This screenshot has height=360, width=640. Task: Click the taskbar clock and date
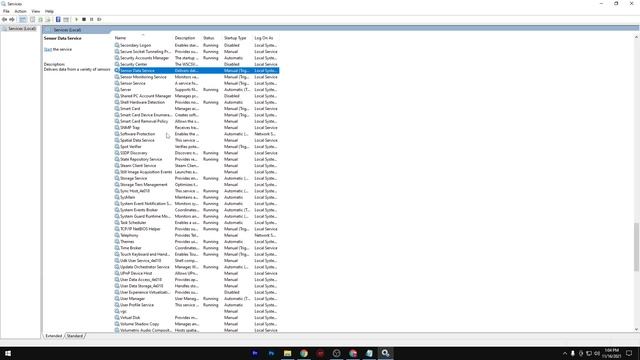click(x=611, y=353)
